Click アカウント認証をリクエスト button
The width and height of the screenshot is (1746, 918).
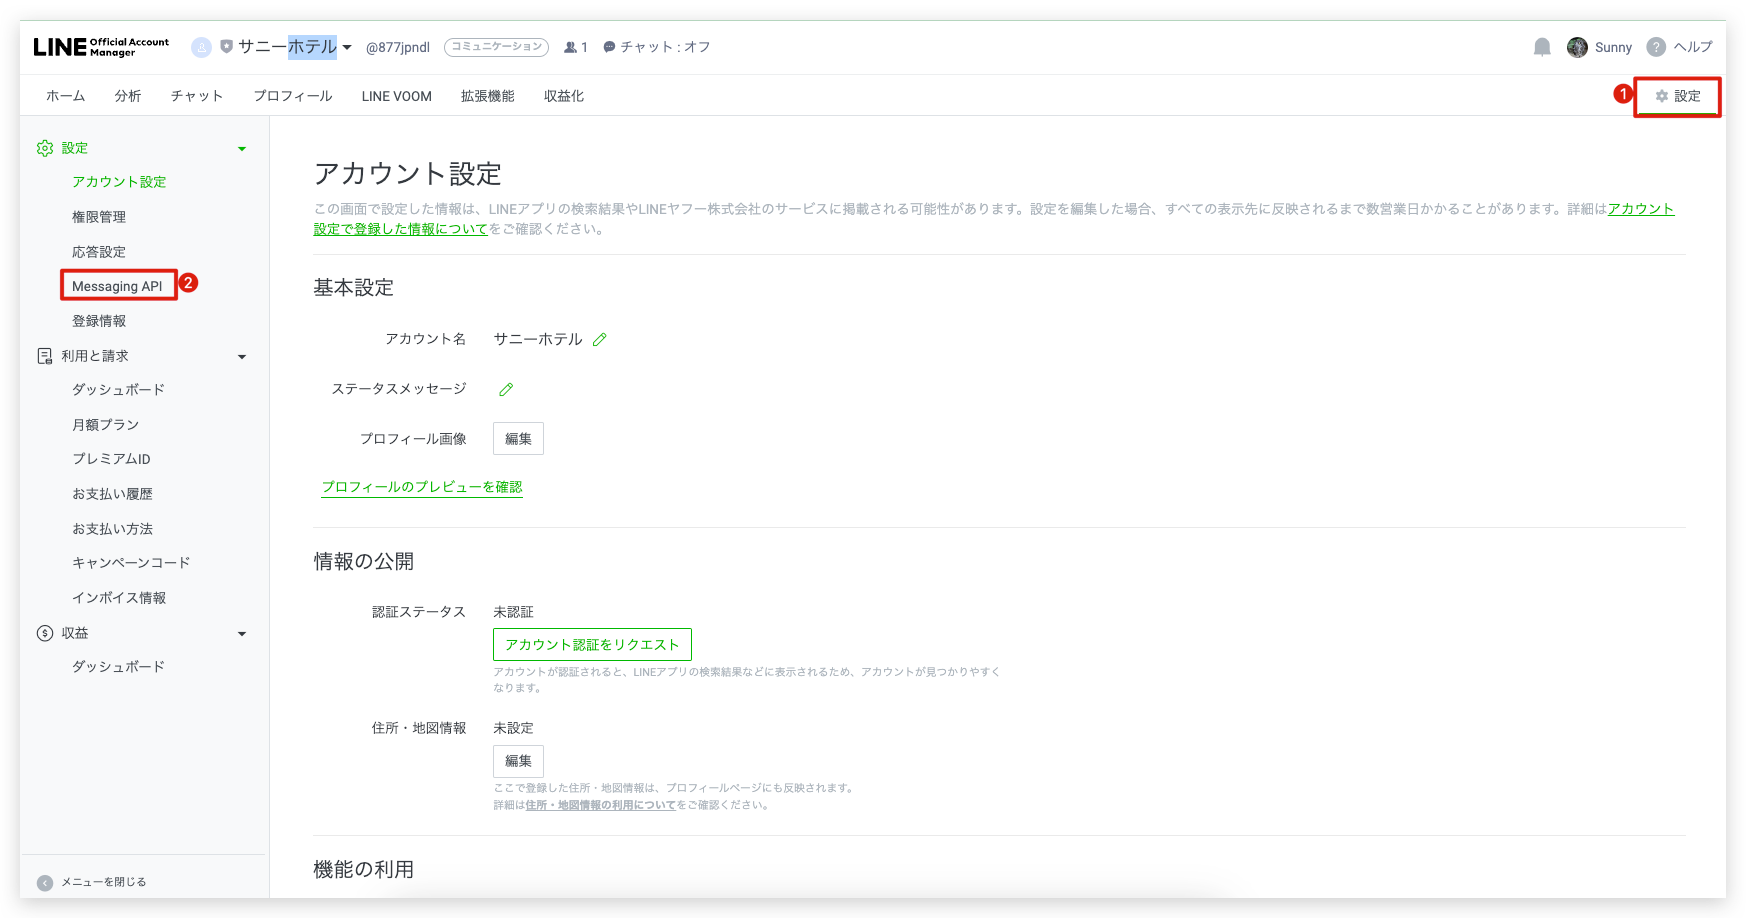click(x=592, y=645)
